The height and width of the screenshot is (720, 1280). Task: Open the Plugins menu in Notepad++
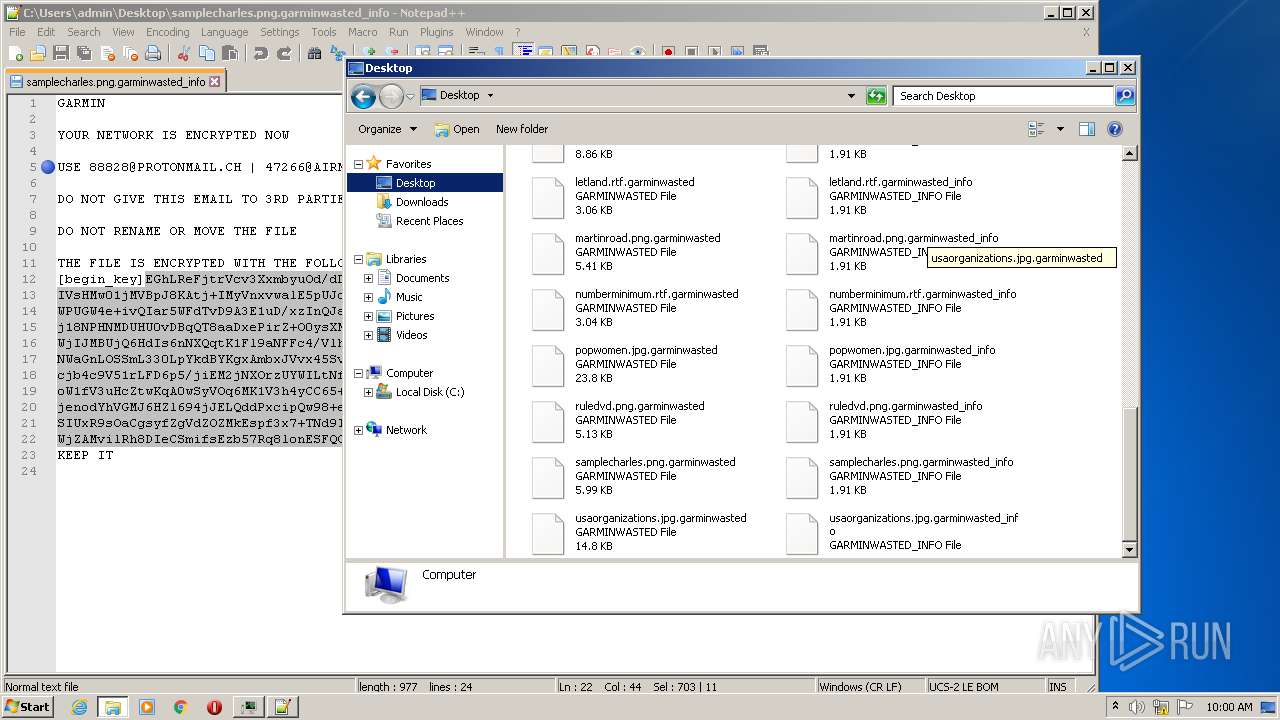coord(436,32)
